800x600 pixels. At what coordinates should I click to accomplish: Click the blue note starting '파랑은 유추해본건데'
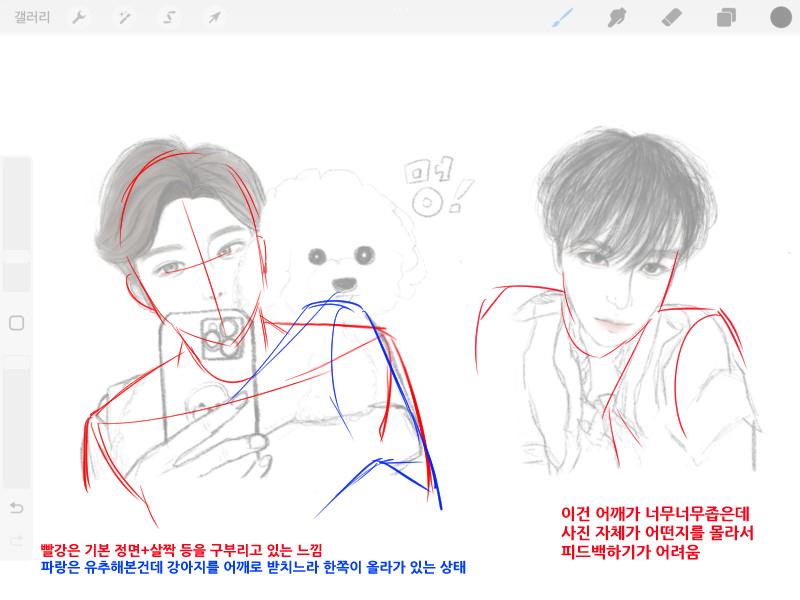click(253, 567)
